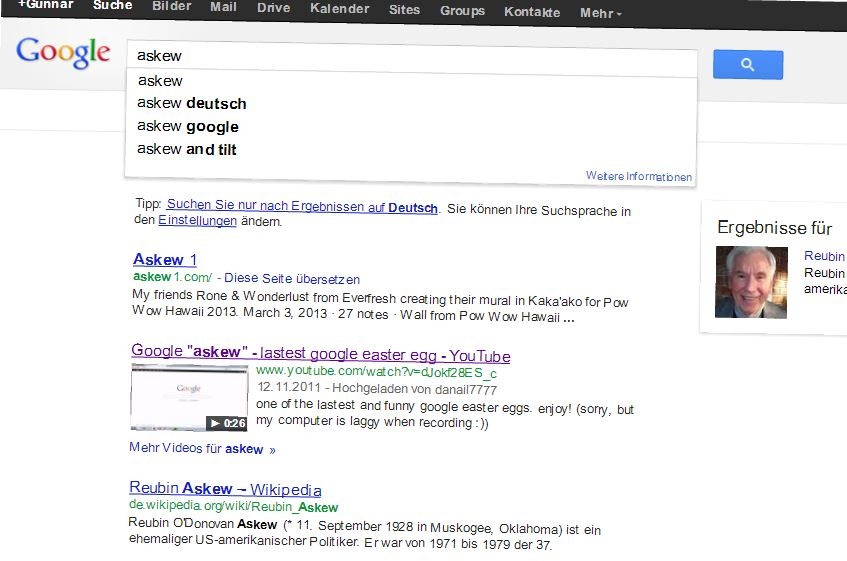Open Kalender from the top bar
Image resolution: width=847 pixels, height=561 pixels.
coord(339,9)
